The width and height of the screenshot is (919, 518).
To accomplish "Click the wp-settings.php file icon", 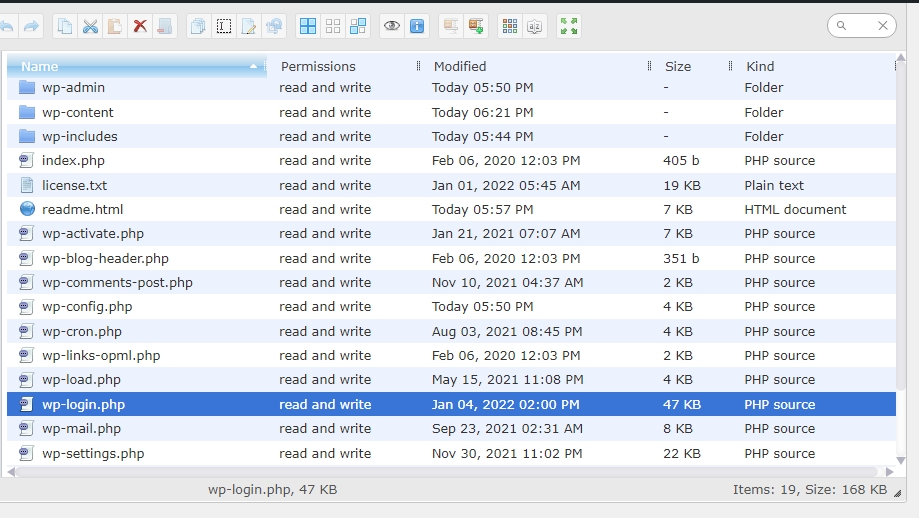I will click(x=26, y=452).
